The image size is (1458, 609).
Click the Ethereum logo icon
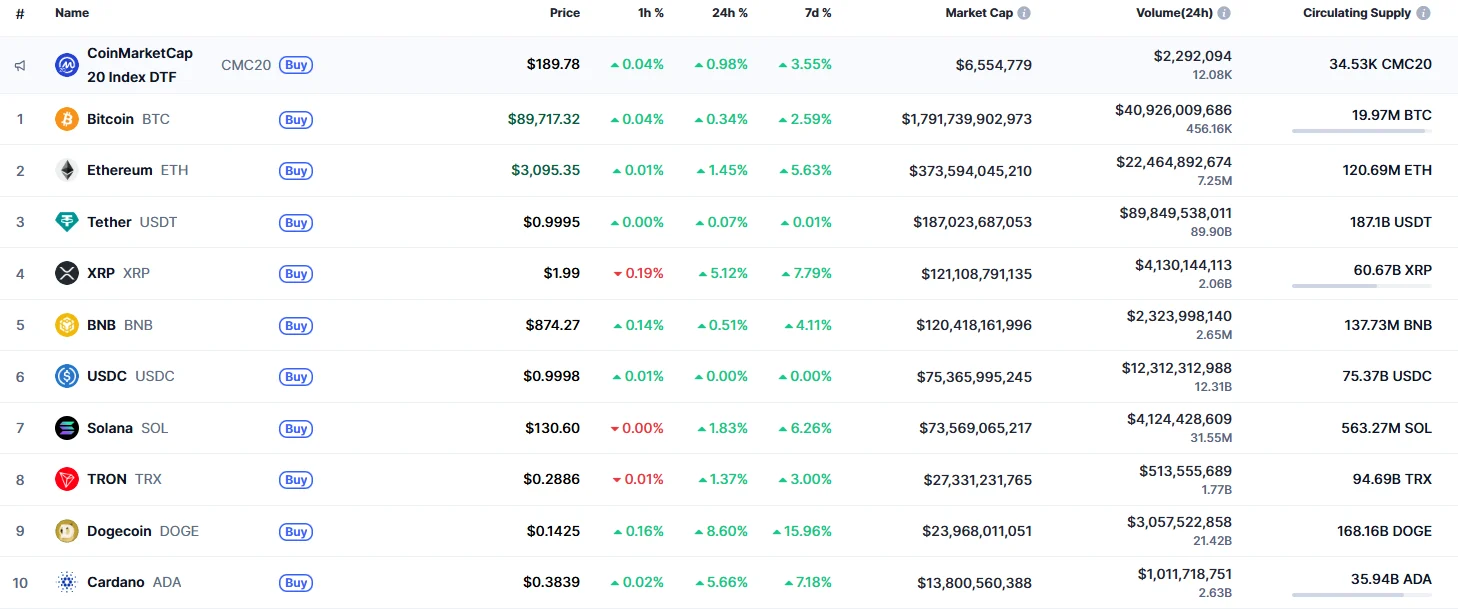coord(67,170)
